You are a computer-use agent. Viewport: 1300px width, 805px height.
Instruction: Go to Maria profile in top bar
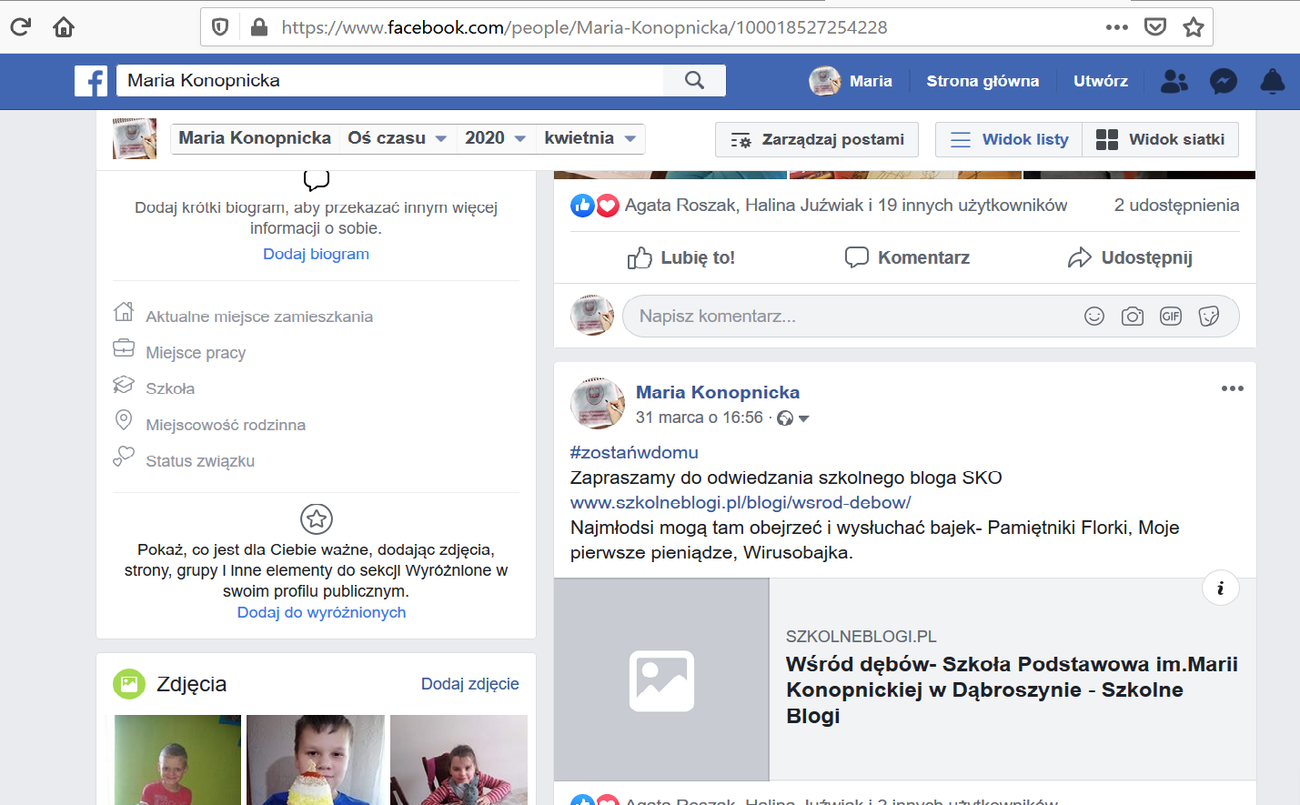tap(851, 81)
